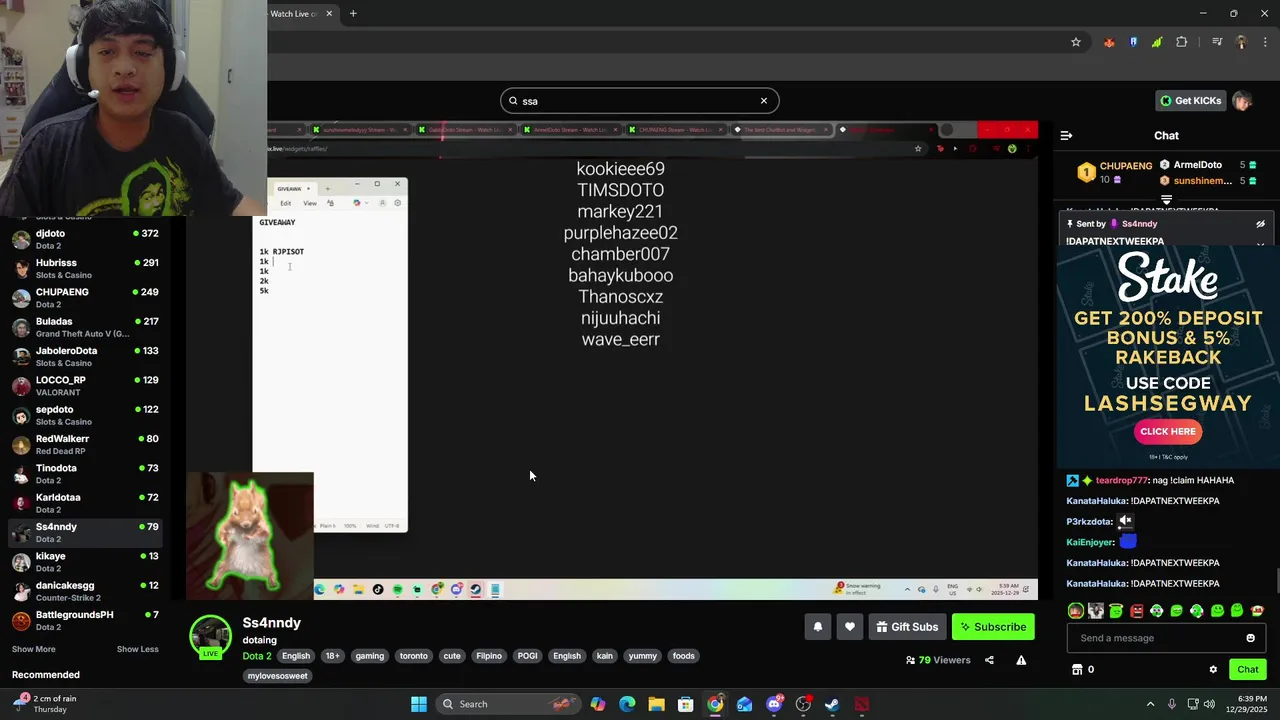1280x720 pixels.
Task: Click the Stake CLICK HERE button
Action: [1167, 431]
